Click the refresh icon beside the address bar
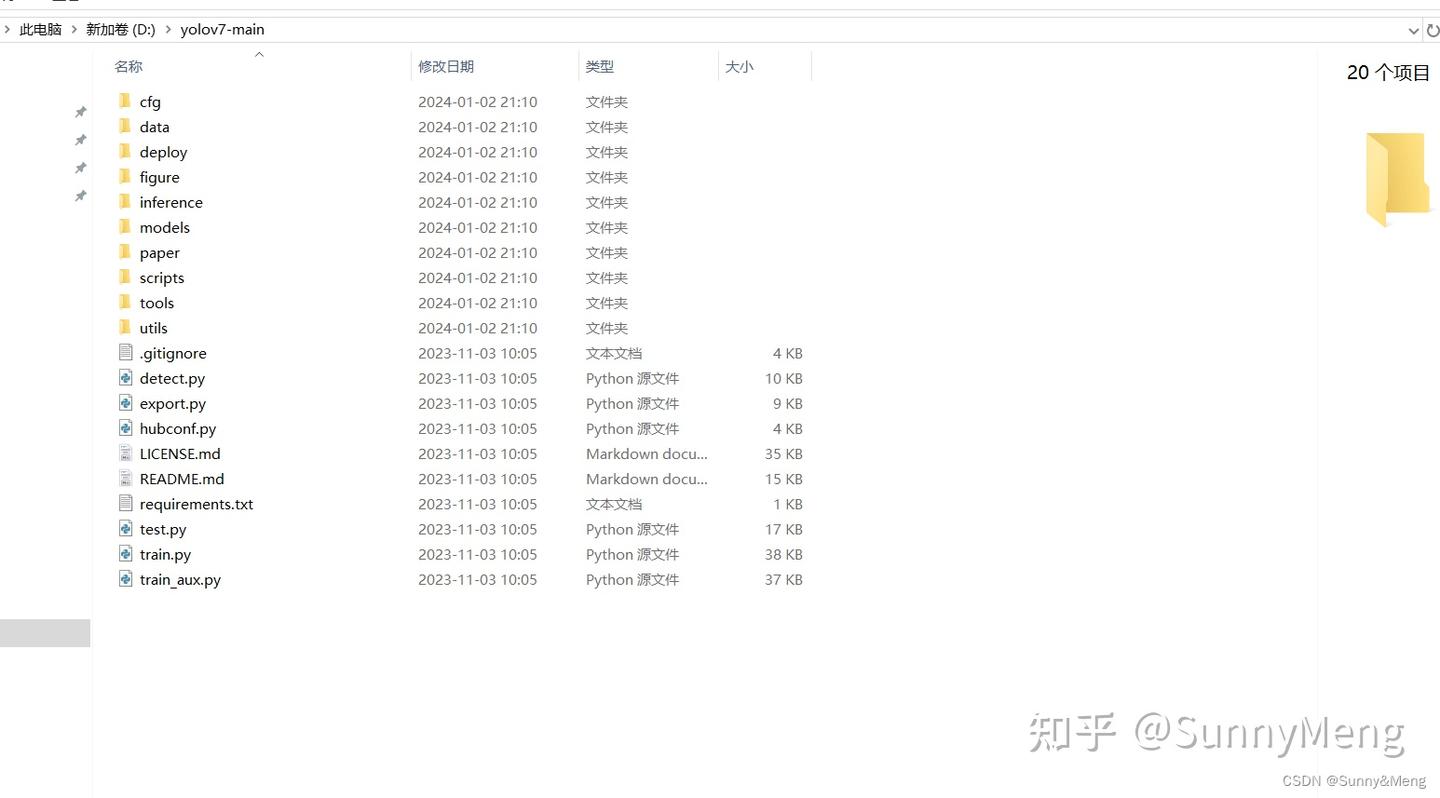The image size is (1440, 798). pos(1434,29)
